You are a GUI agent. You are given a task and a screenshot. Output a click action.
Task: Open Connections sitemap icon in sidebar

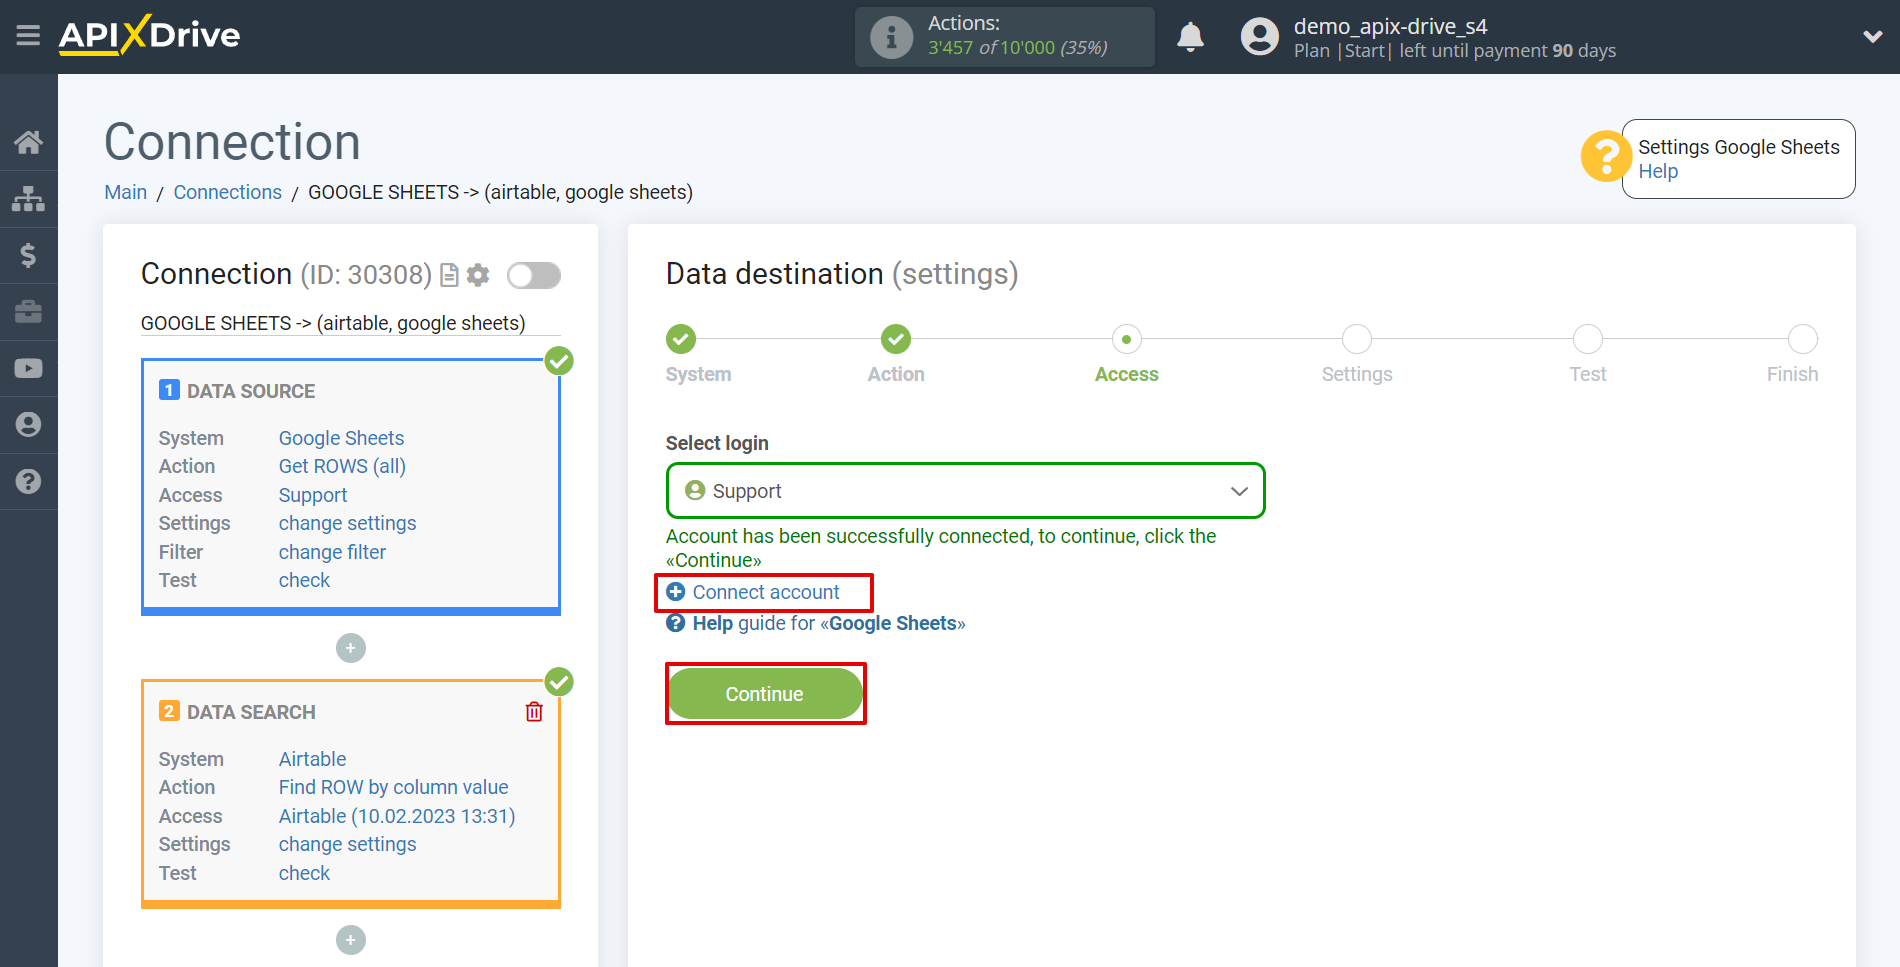[28, 198]
